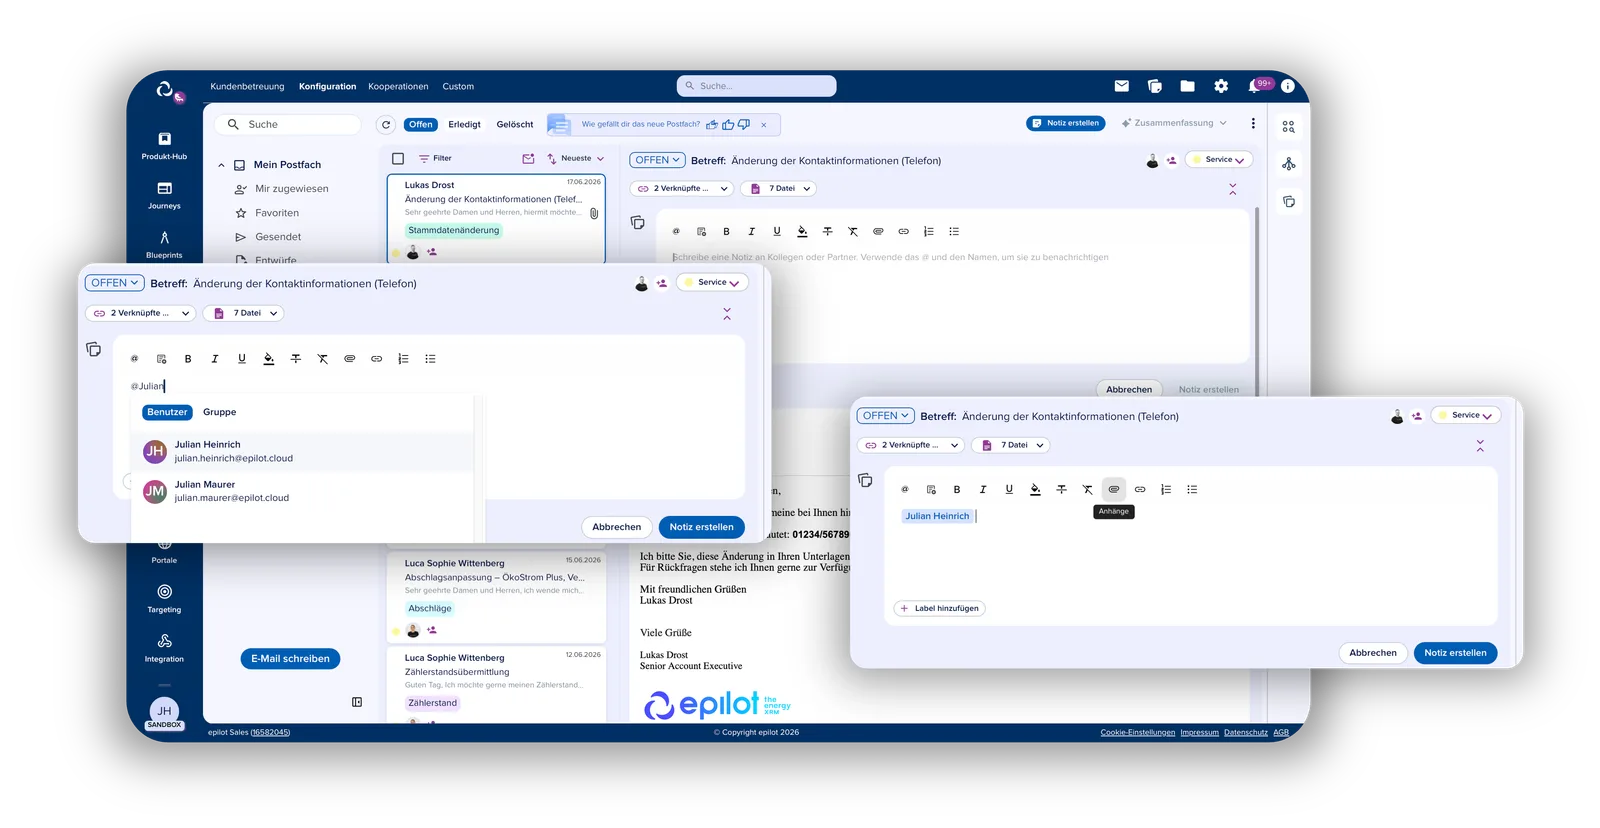Insert a mention via @ icon in the @Julian popup
The width and height of the screenshot is (1600, 828).
(134, 358)
